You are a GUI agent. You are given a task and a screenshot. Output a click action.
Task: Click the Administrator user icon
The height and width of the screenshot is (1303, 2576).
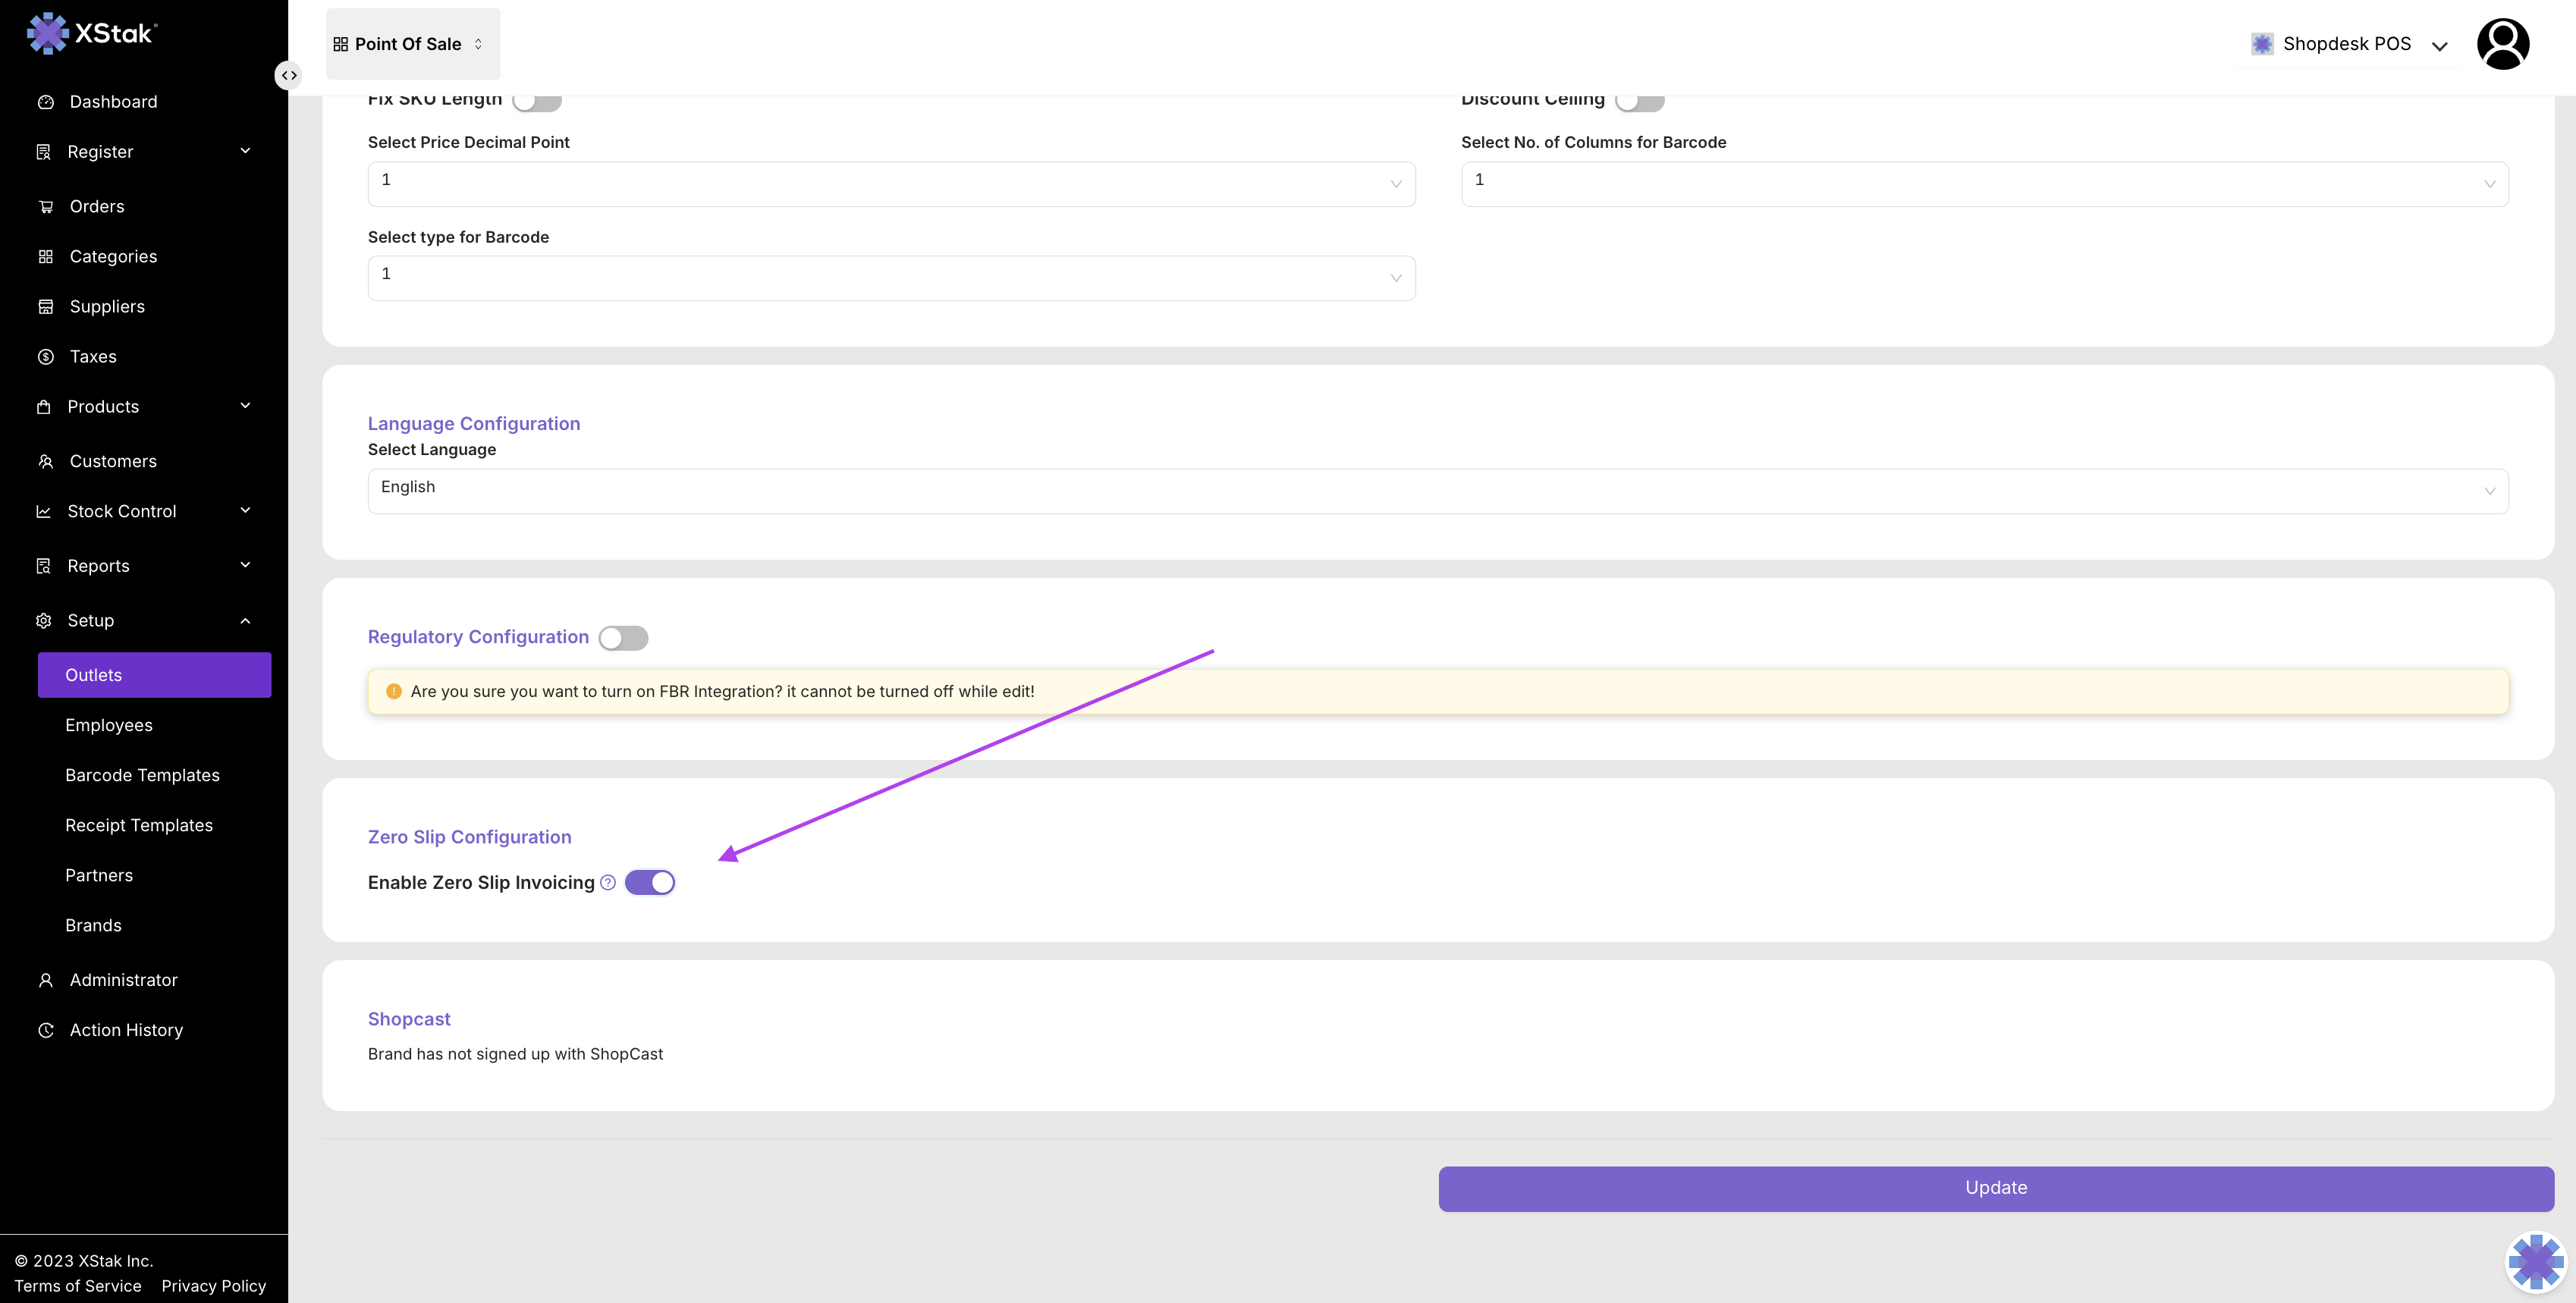tap(45, 981)
